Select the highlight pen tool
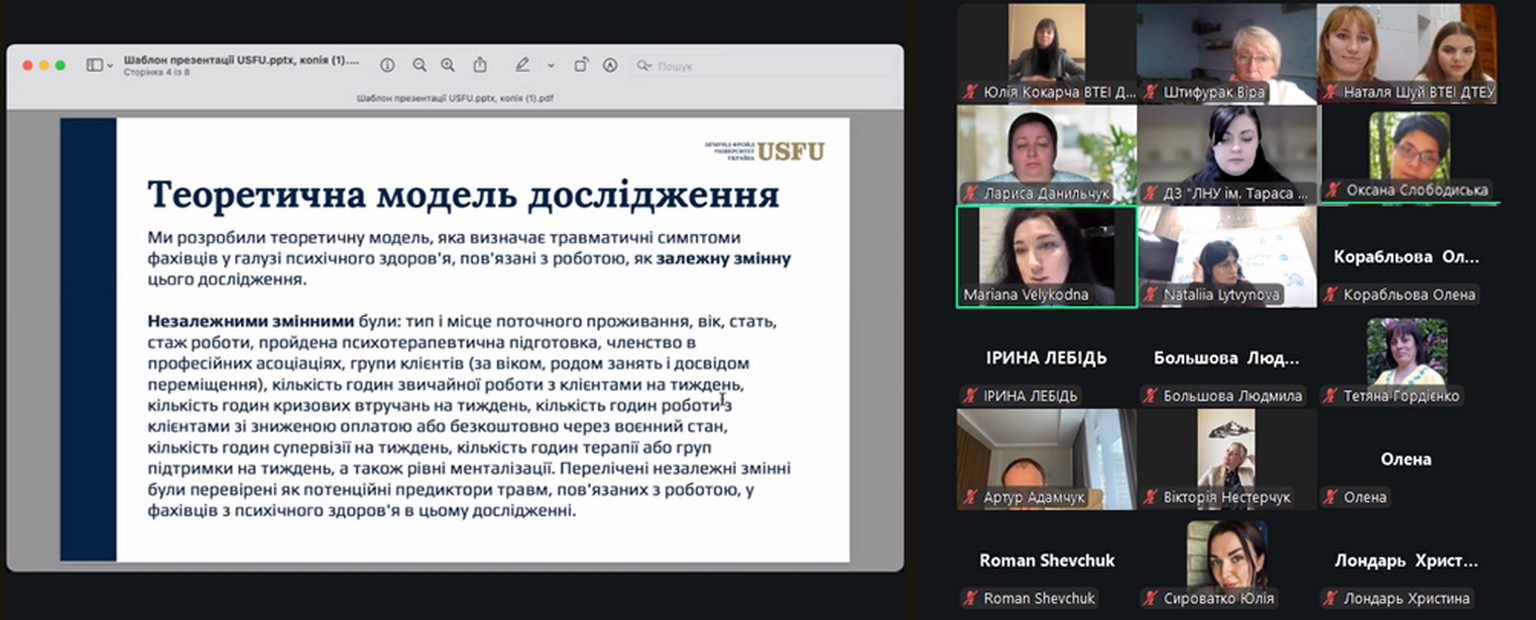Image resolution: width=1536 pixels, height=620 pixels. (x=522, y=65)
